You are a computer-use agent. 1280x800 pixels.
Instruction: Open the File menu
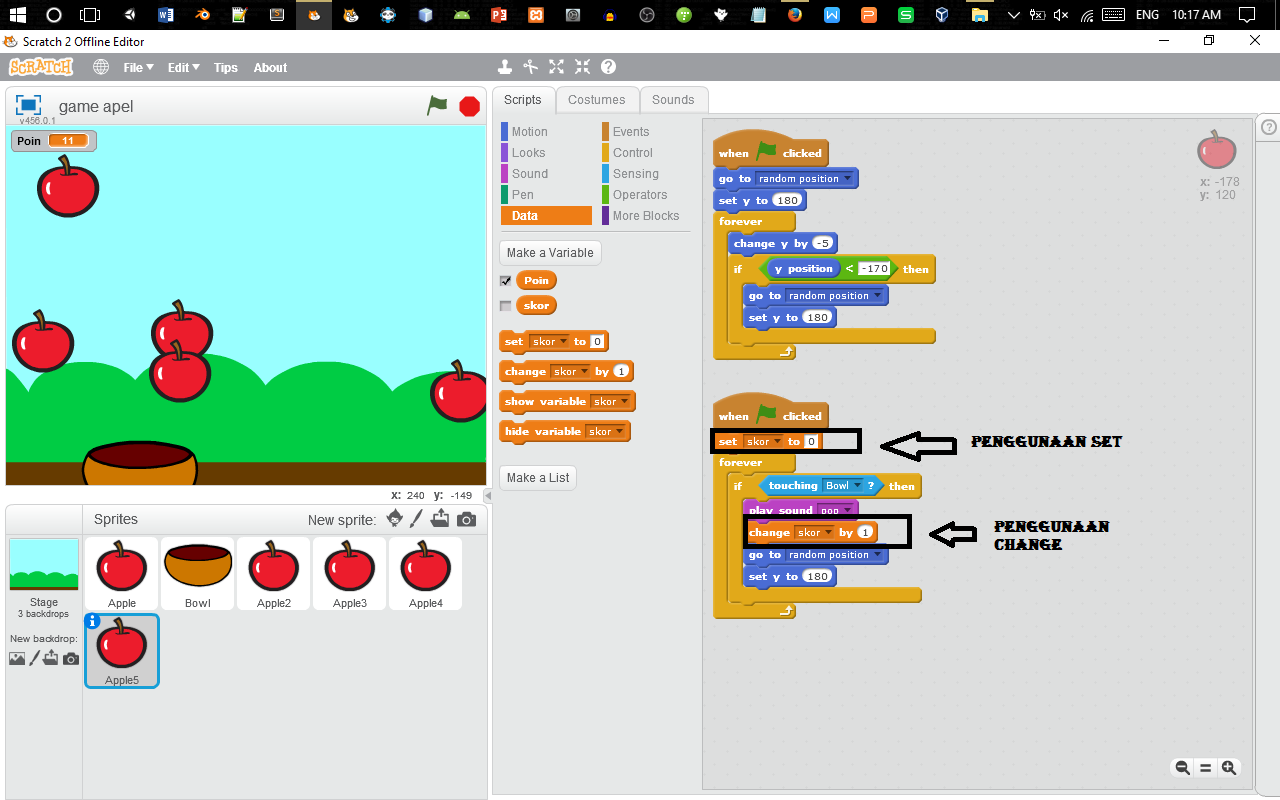point(138,67)
